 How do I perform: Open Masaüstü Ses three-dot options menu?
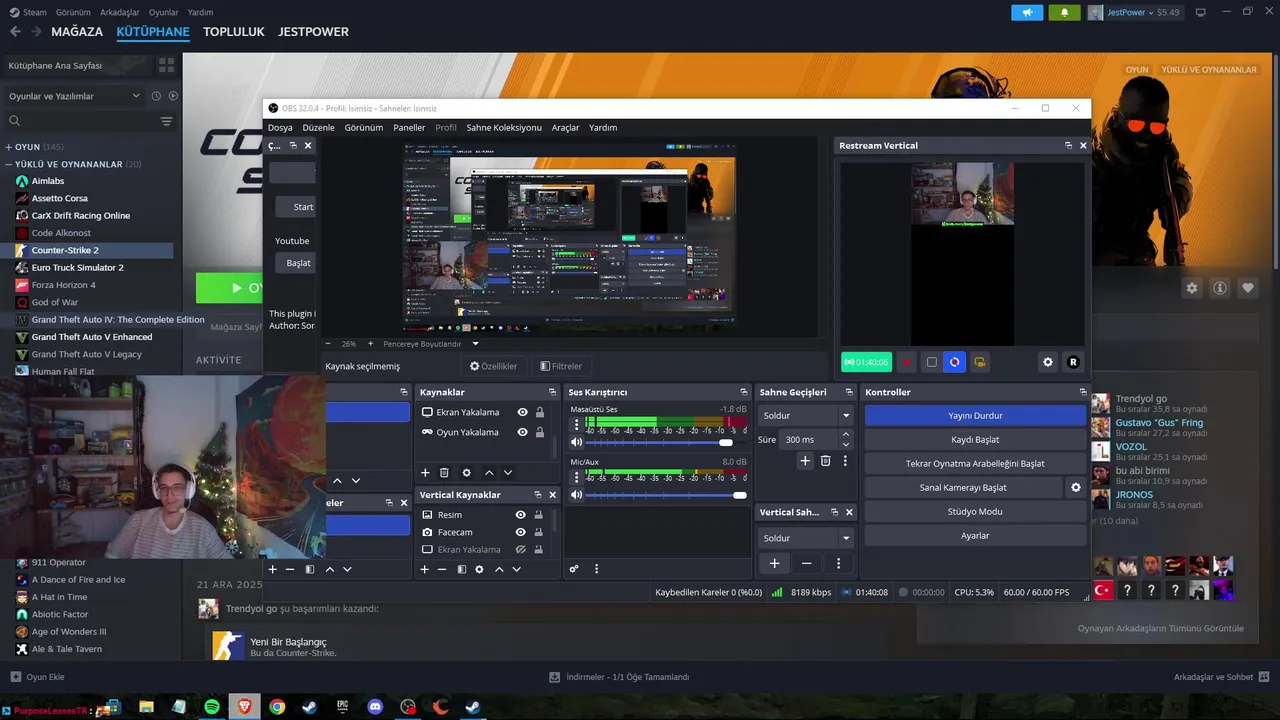click(576, 424)
